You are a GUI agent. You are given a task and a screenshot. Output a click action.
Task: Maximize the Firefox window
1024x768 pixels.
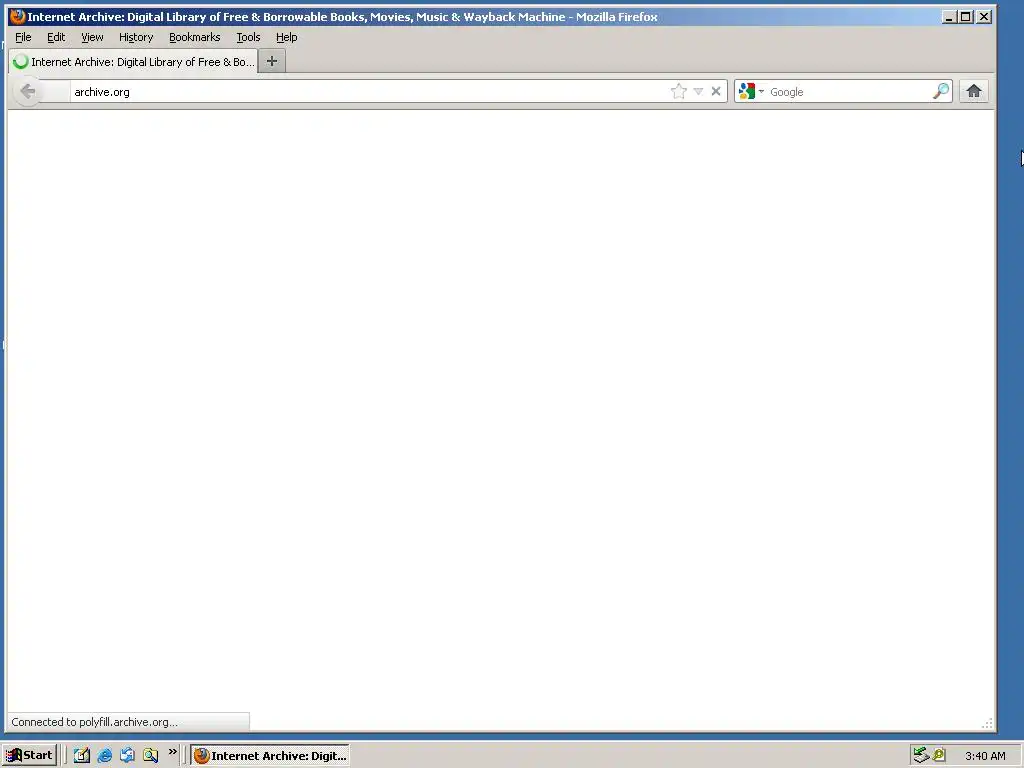click(965, 16)
